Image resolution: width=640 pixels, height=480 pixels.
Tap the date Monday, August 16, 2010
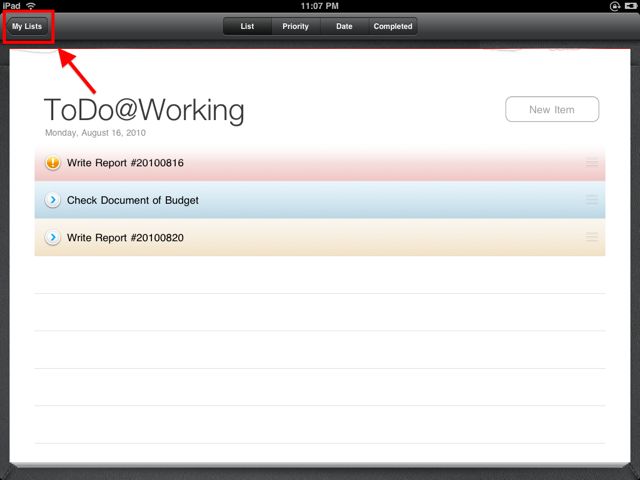95,133
